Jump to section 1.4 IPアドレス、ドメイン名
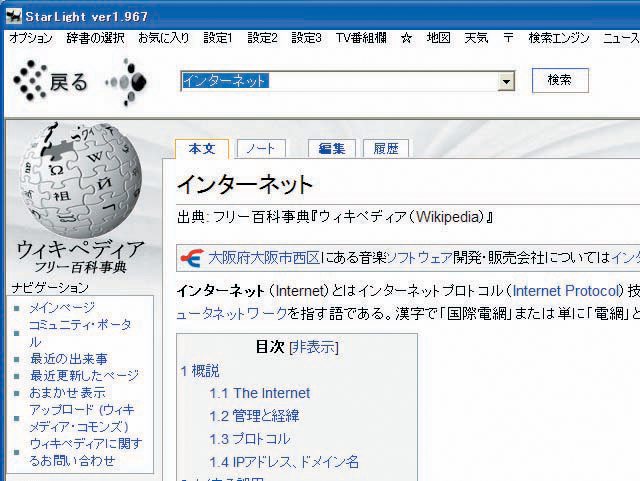Viewport: 640px width, 481px height. 284,462
